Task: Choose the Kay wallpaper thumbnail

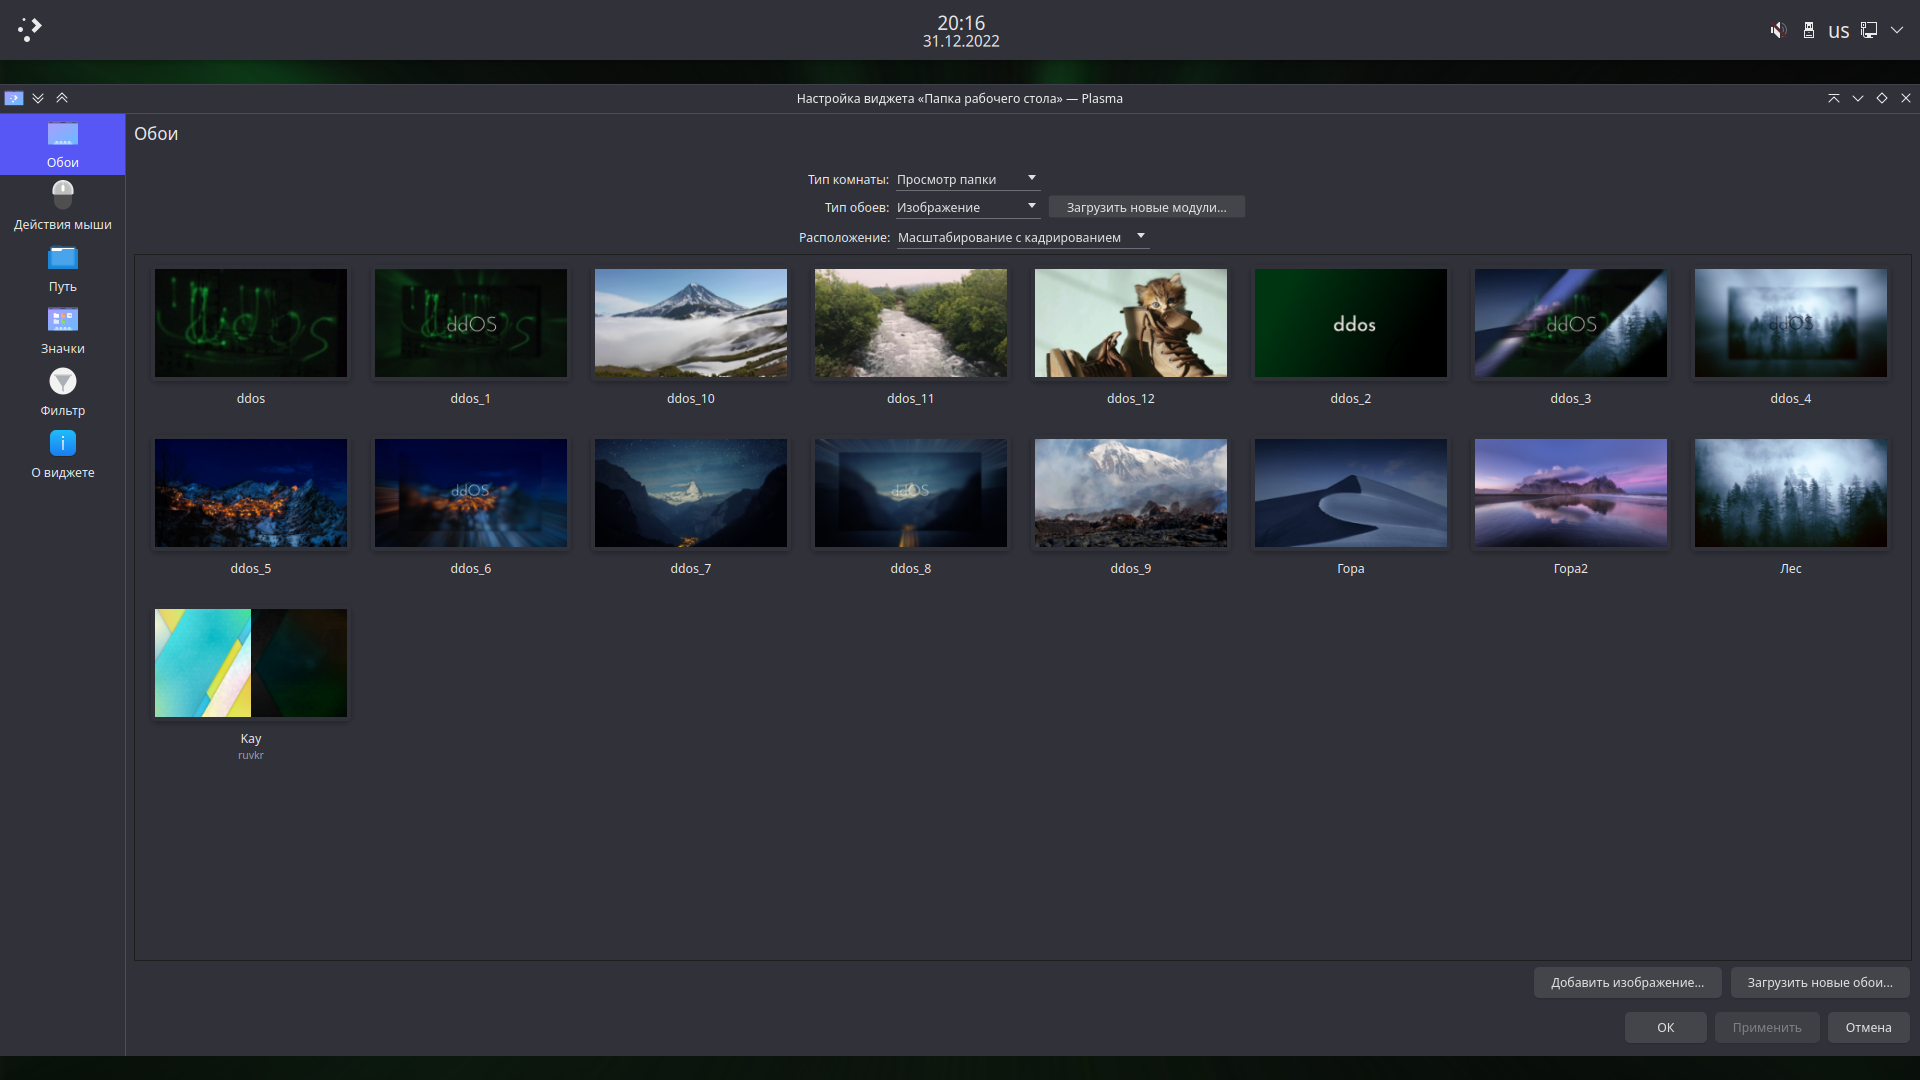Action: click(x=251, y=663)
